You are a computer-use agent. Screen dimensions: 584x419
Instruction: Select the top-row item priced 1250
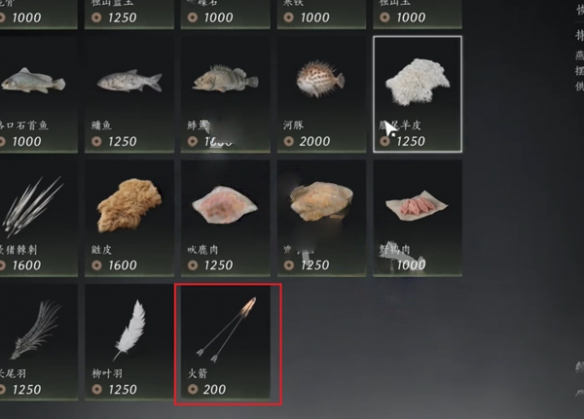(x=129, y=14)
